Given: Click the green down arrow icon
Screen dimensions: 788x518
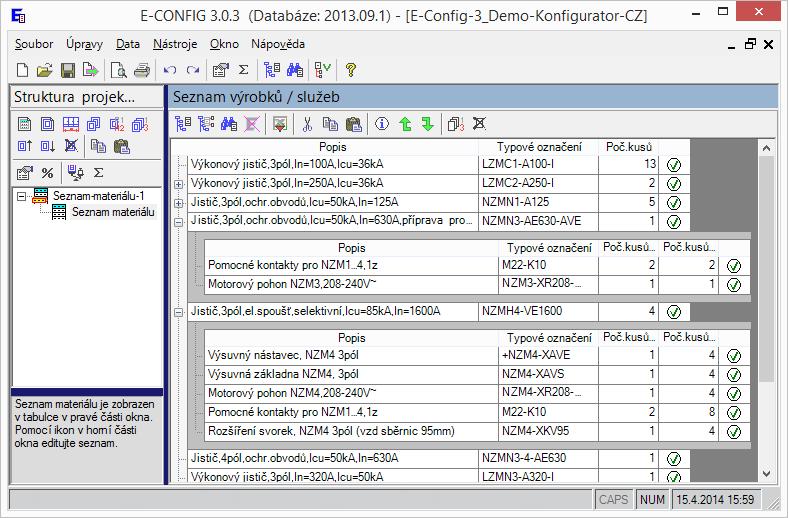Looking at the screenshot, I should click(x=428, y=124).
